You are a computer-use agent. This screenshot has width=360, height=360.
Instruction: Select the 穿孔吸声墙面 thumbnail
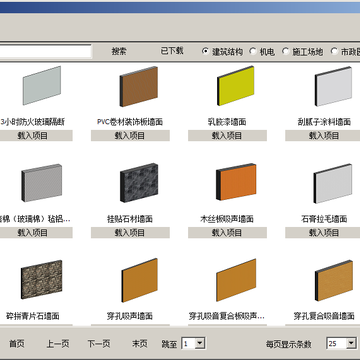tap(139, 280)
